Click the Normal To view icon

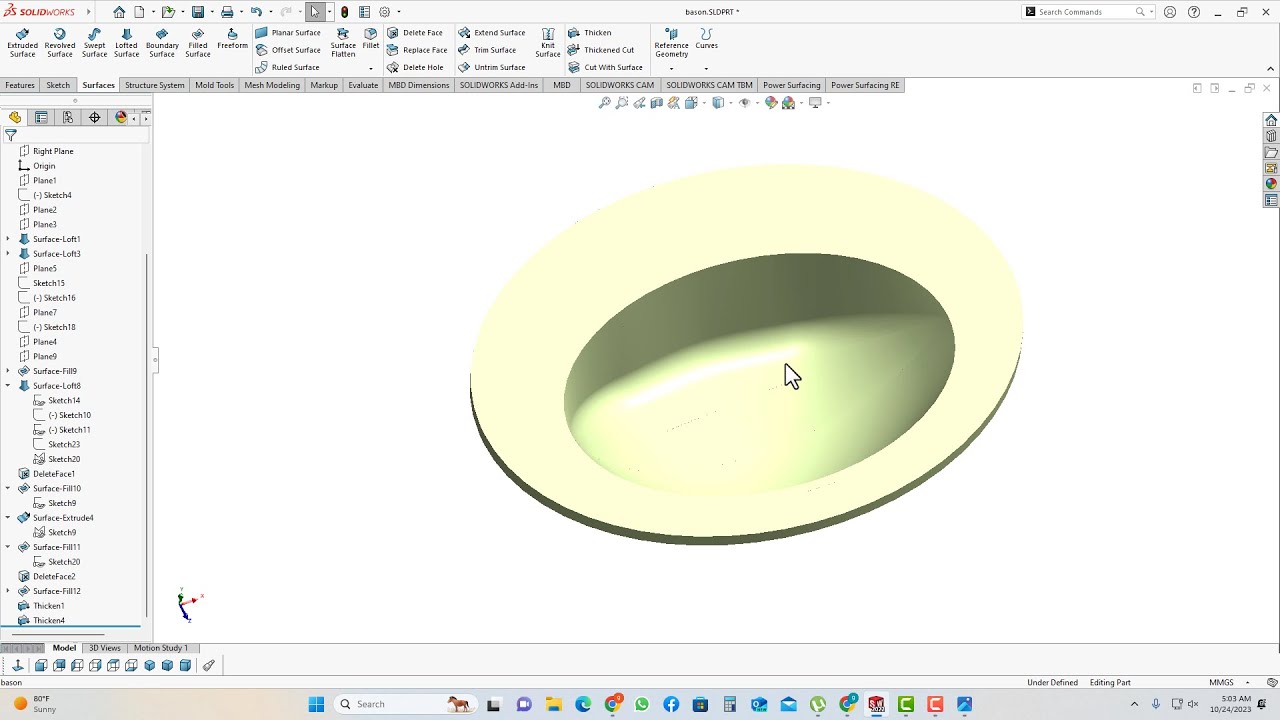point(17,666)
